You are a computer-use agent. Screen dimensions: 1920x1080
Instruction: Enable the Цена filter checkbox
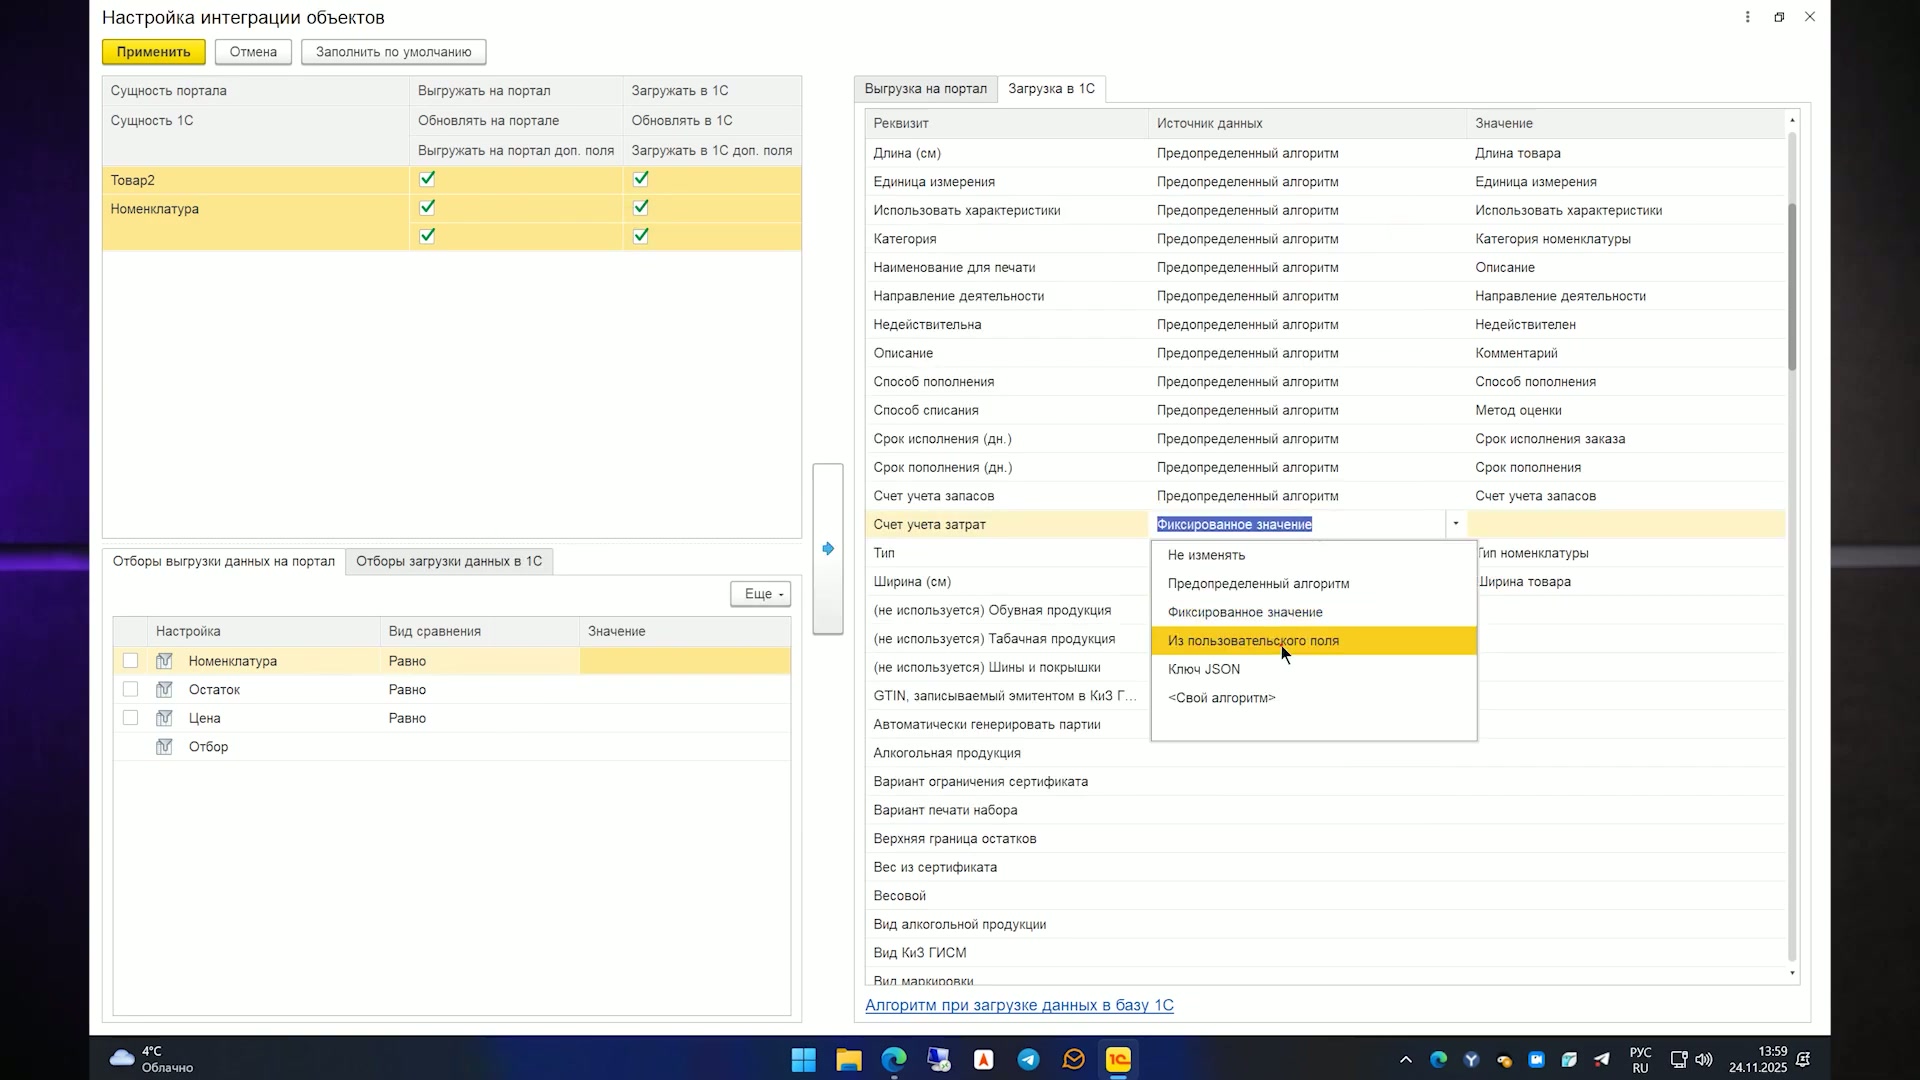point(130,718)
